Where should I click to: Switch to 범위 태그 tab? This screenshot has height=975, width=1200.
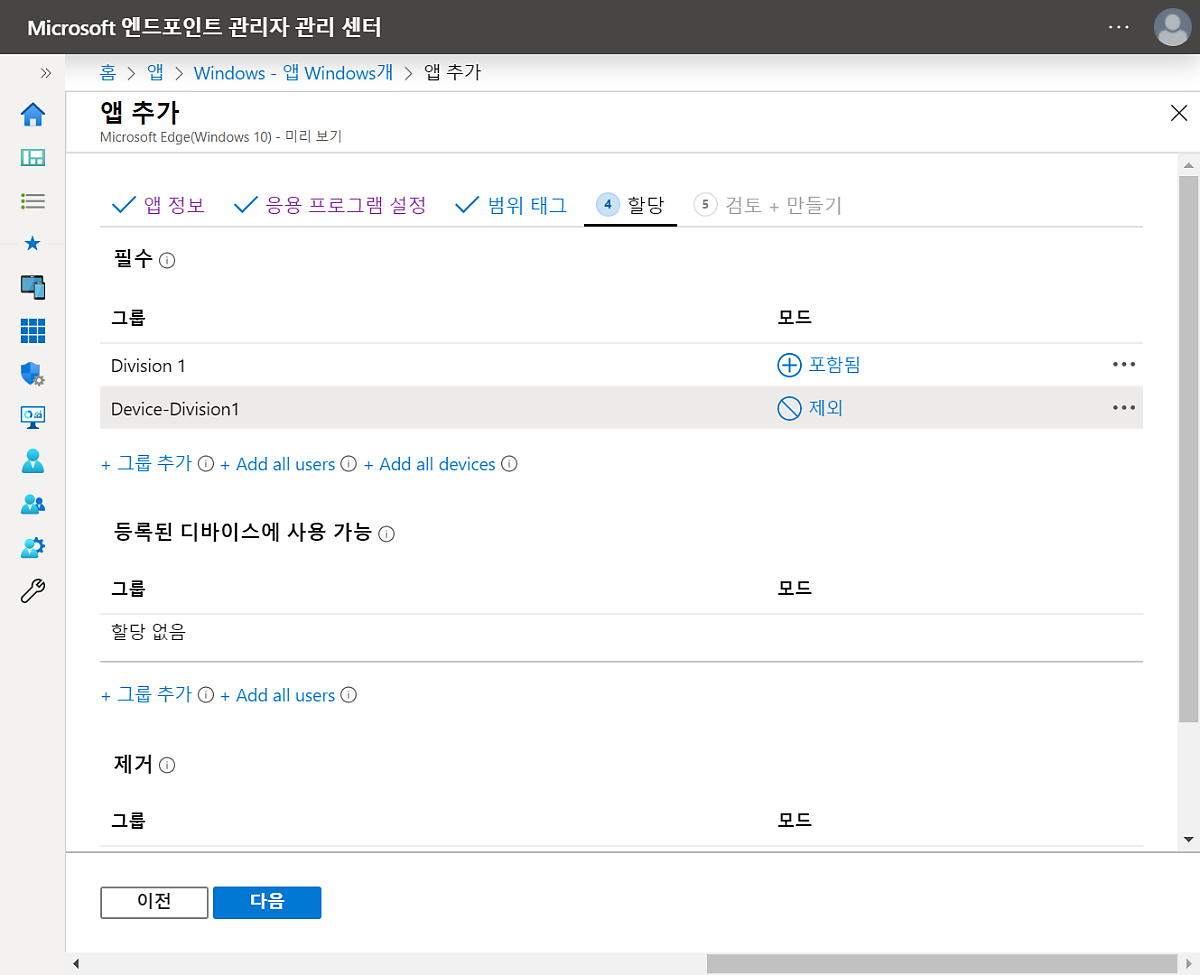511,205
